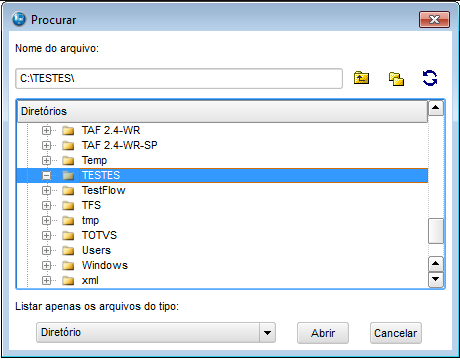
Task: Expand the TestFlow folder node
Action: (46, 190)
